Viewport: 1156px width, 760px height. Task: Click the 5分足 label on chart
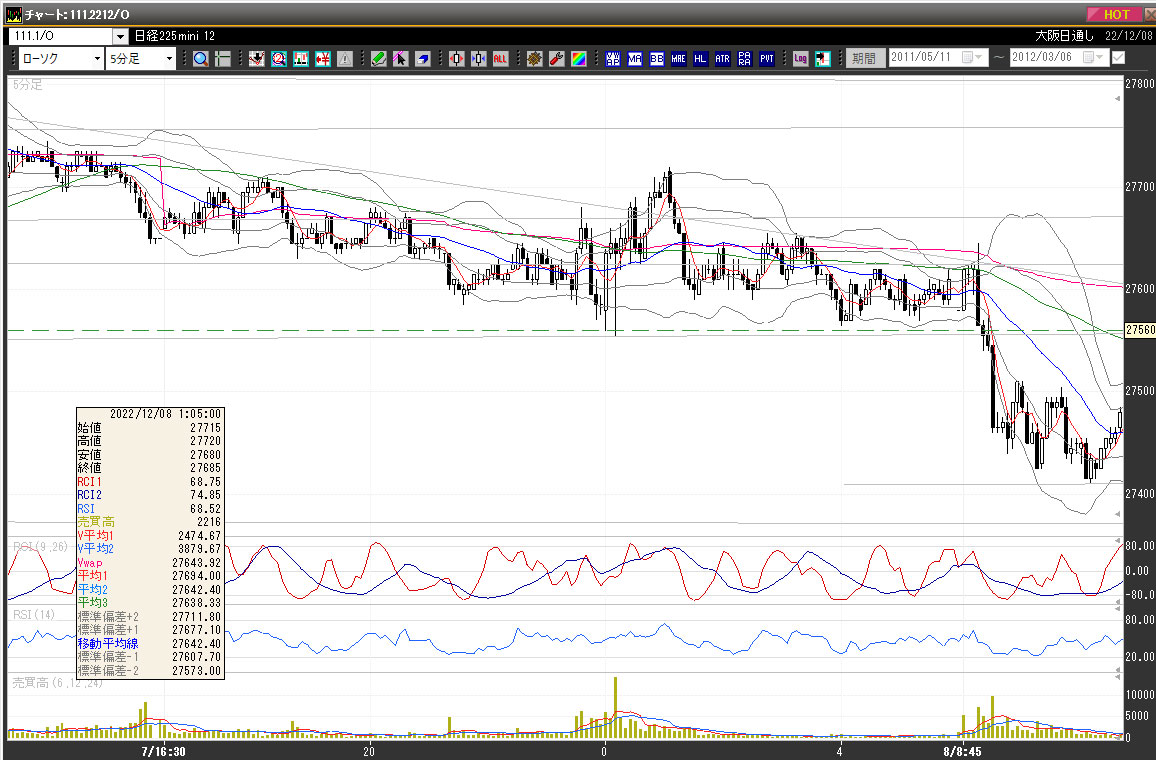[x=27, y=85]
